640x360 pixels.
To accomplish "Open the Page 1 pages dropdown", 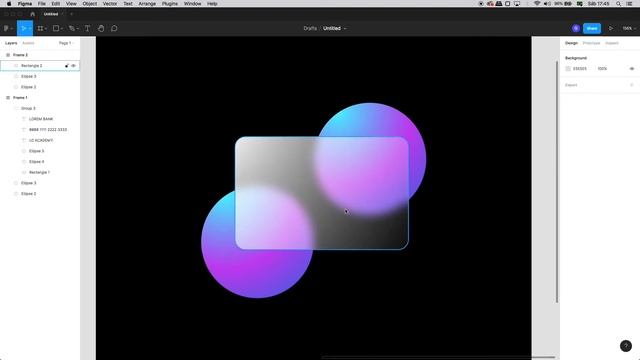I will click(x=66, y=43).
